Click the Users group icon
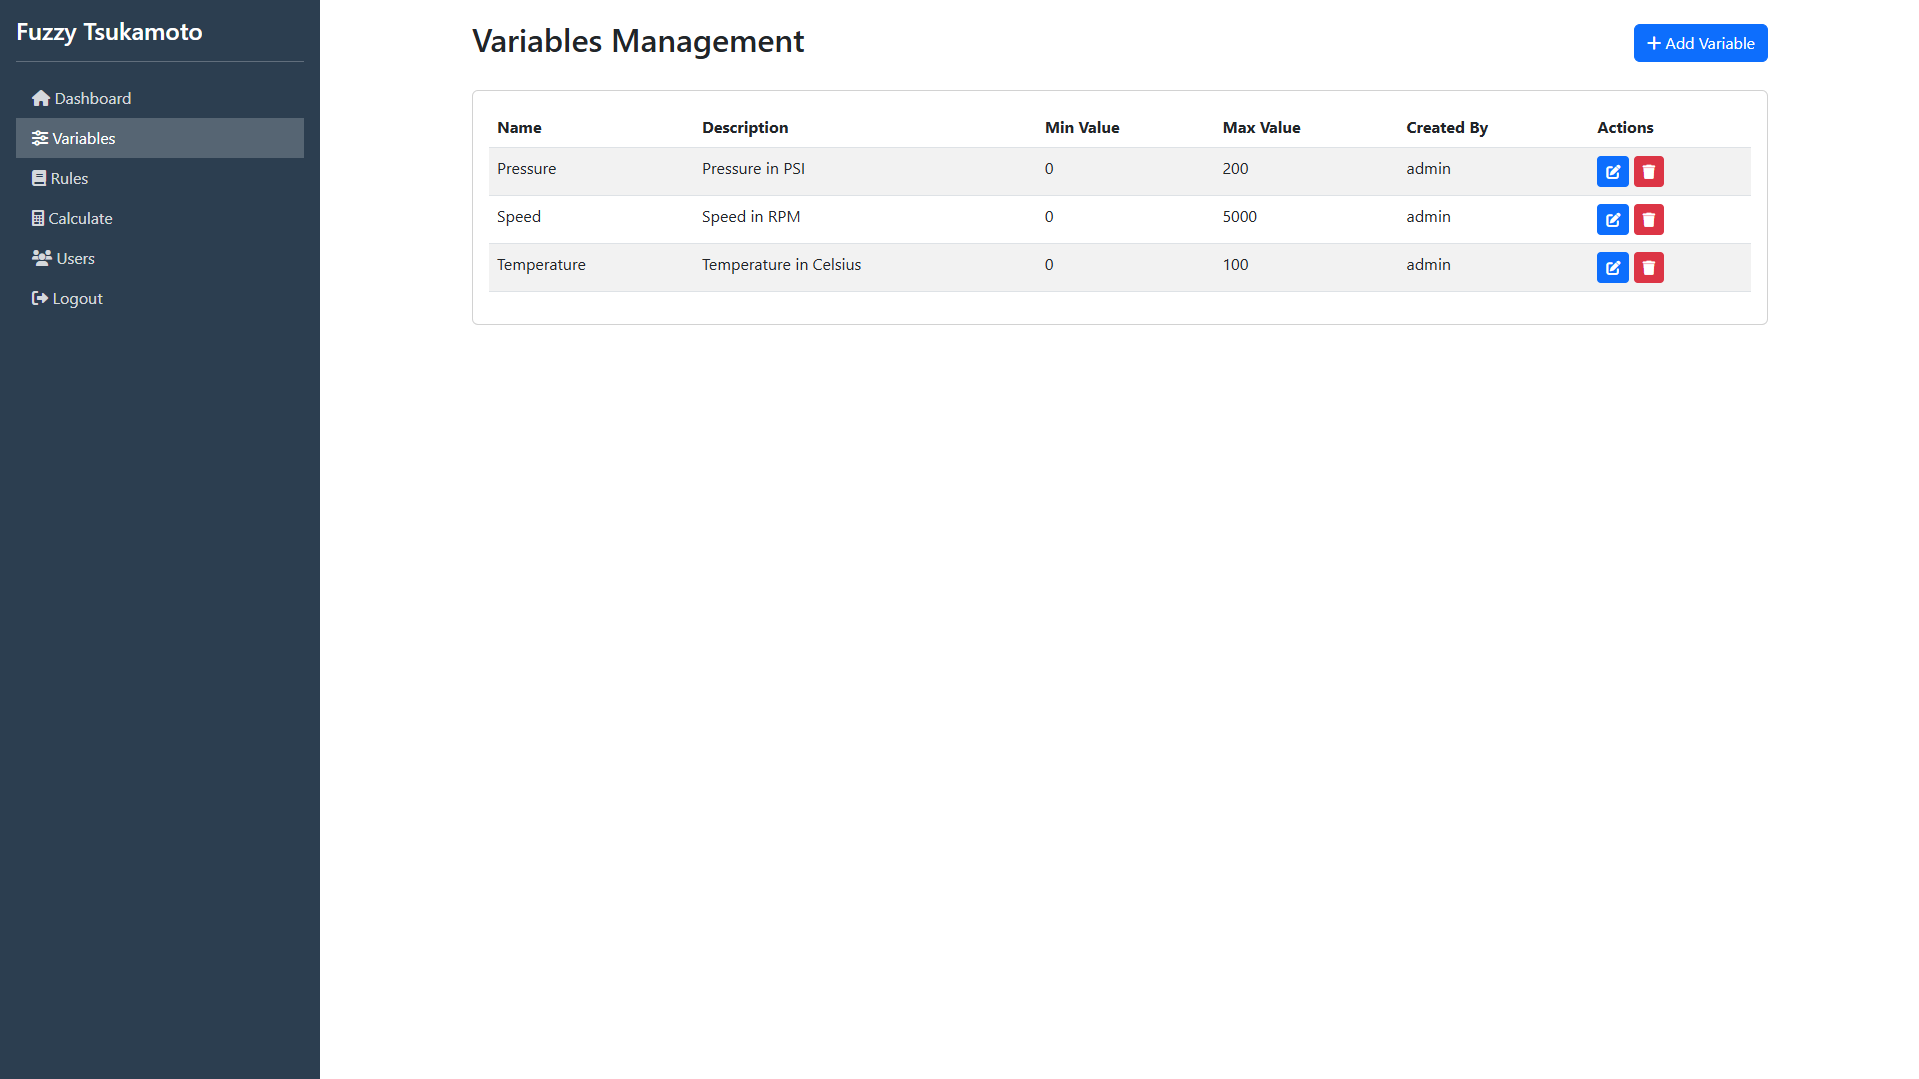 click(42, 258)
